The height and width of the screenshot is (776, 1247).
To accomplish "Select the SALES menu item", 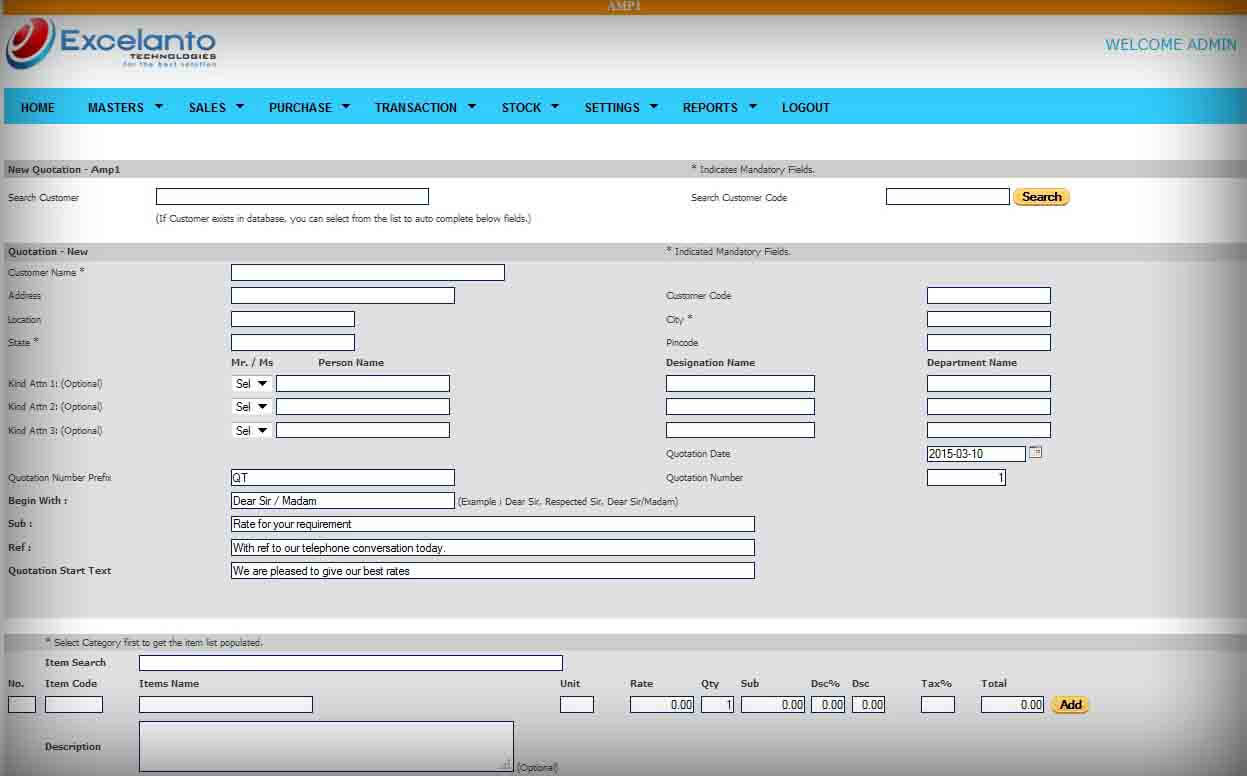I will (213, 107).
